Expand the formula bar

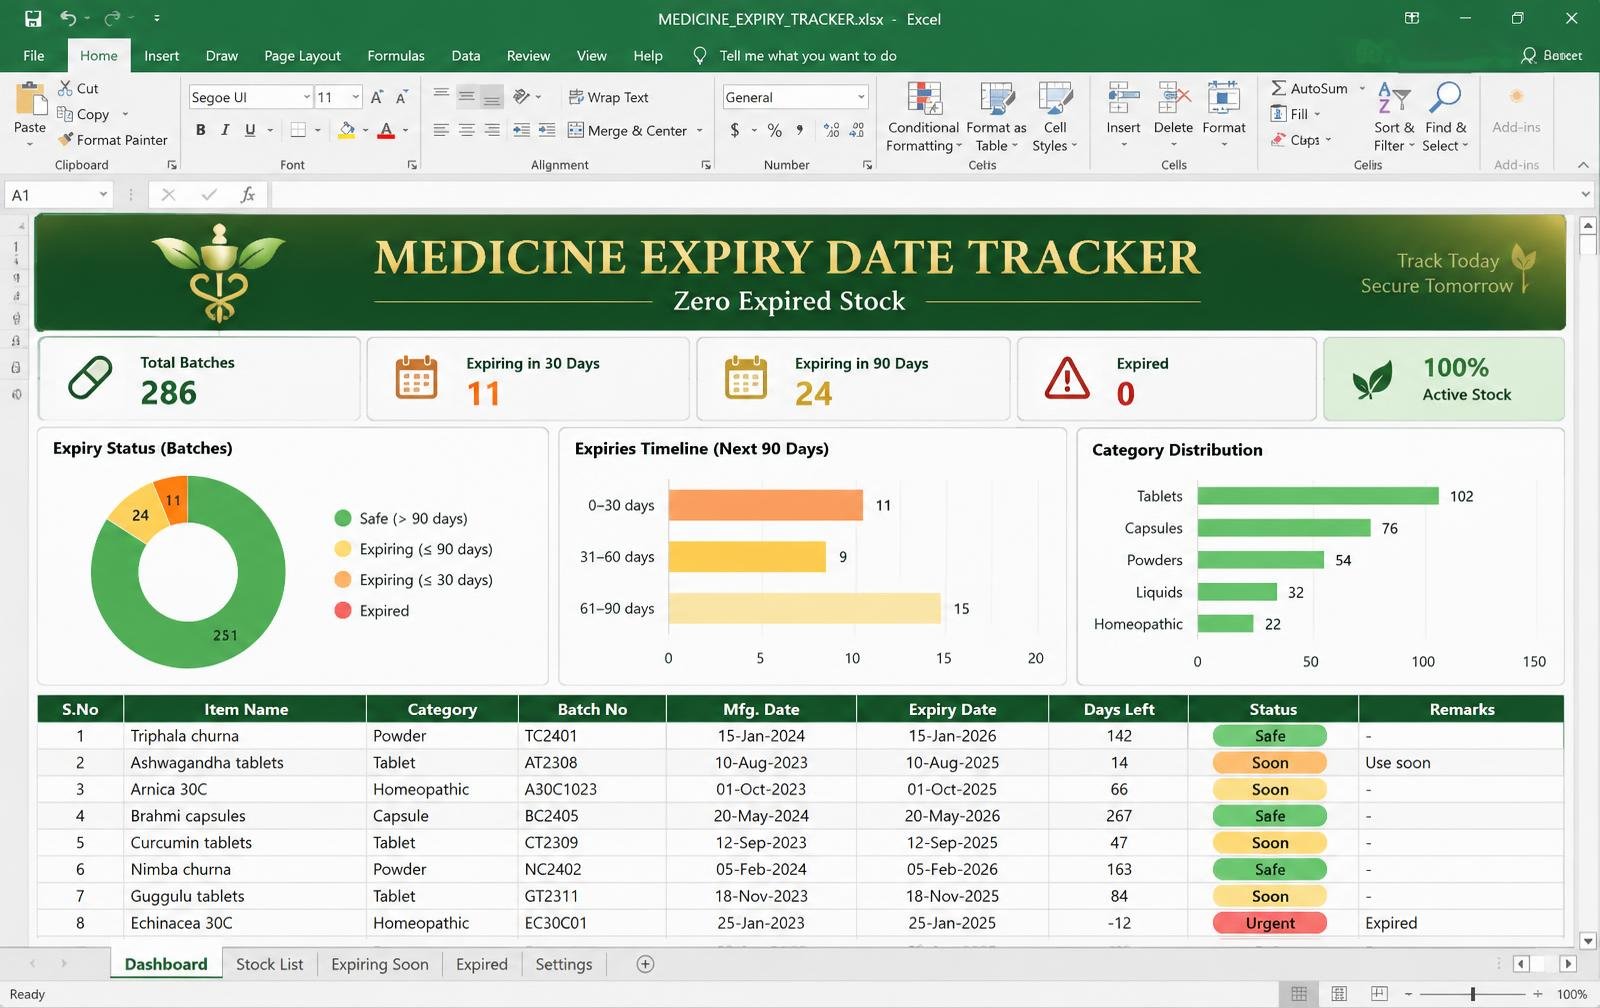tap(1585, 195)
